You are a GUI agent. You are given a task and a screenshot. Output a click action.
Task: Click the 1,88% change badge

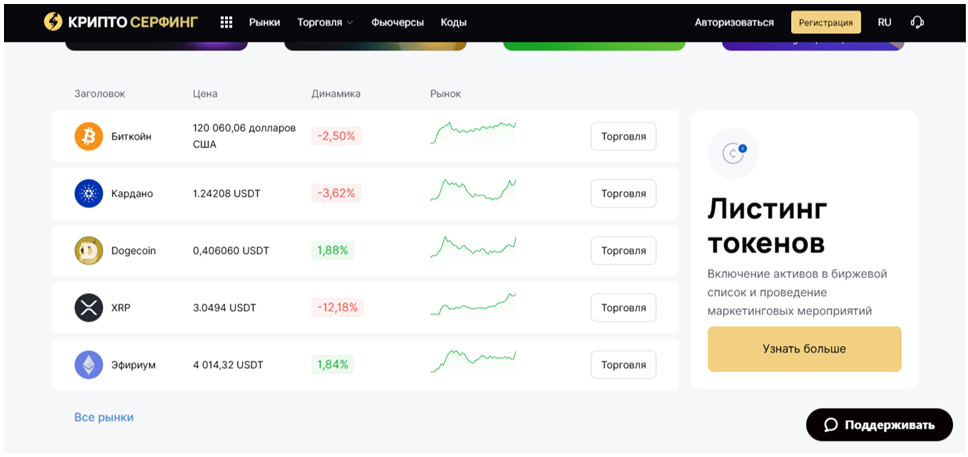point(333,251)
